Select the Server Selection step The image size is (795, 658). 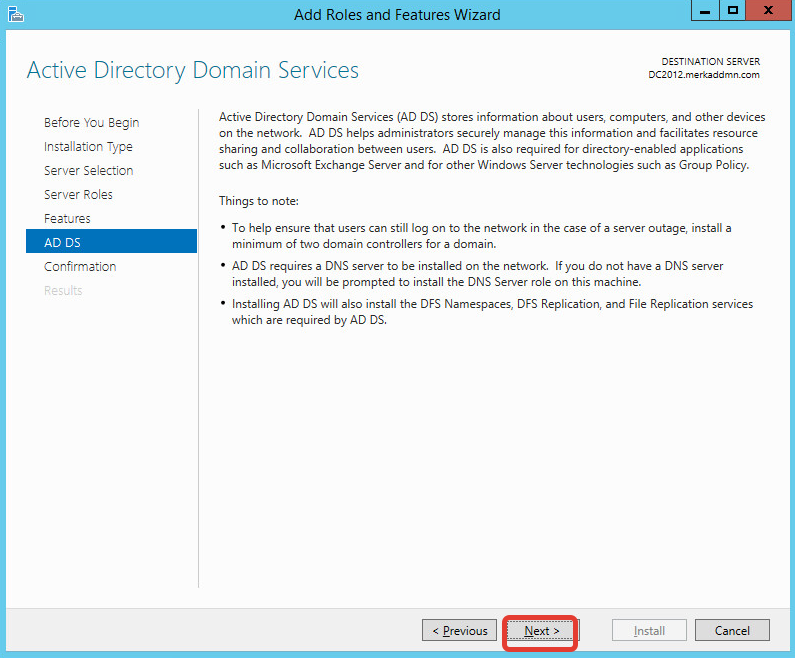pos(88,170)
